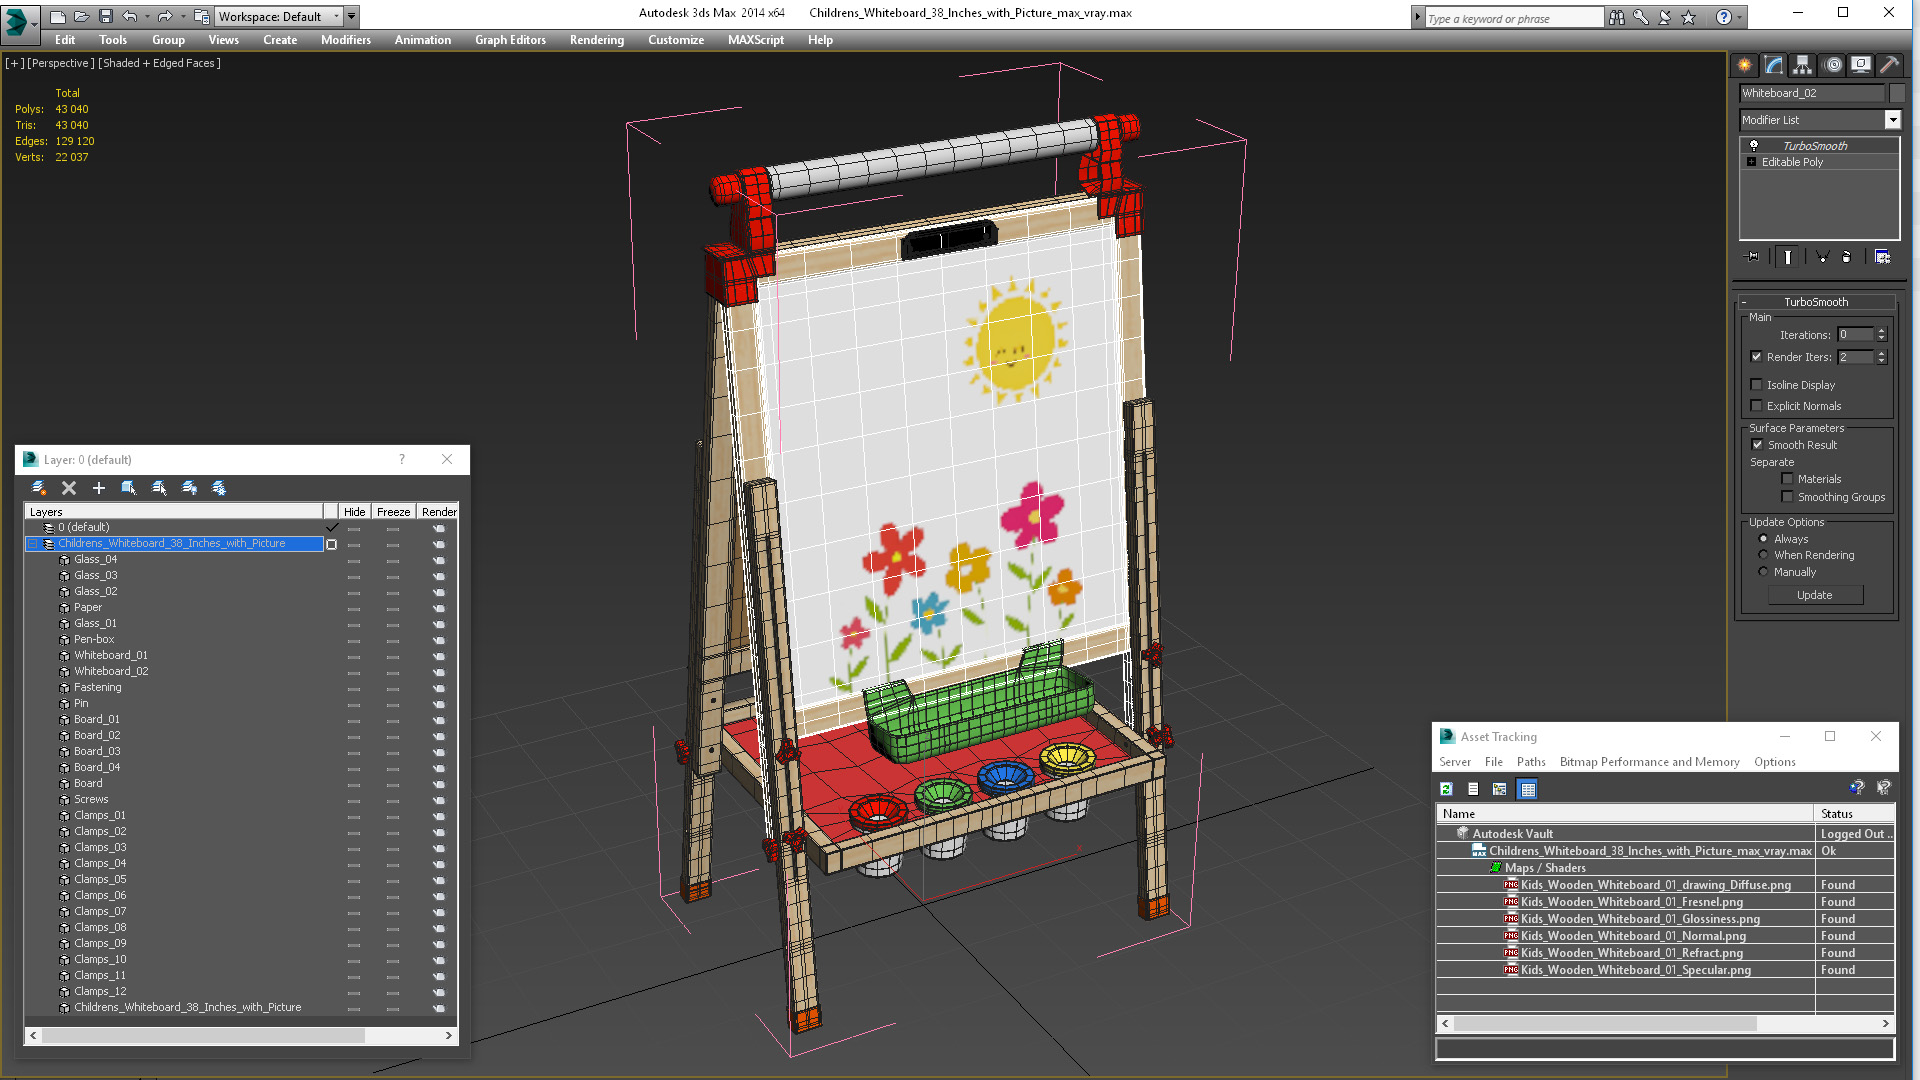
Task: Click Make Unique modifier icon
Action: tap(1822, 257)
